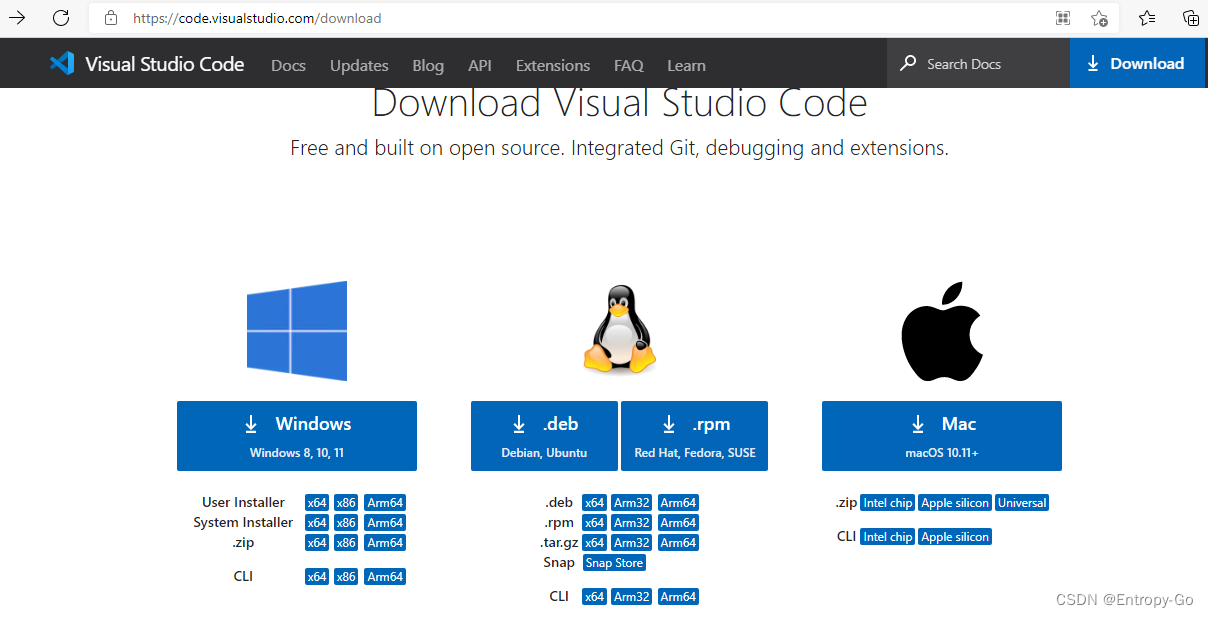Navigate to the FAQ page

click(x=628, y=65)
